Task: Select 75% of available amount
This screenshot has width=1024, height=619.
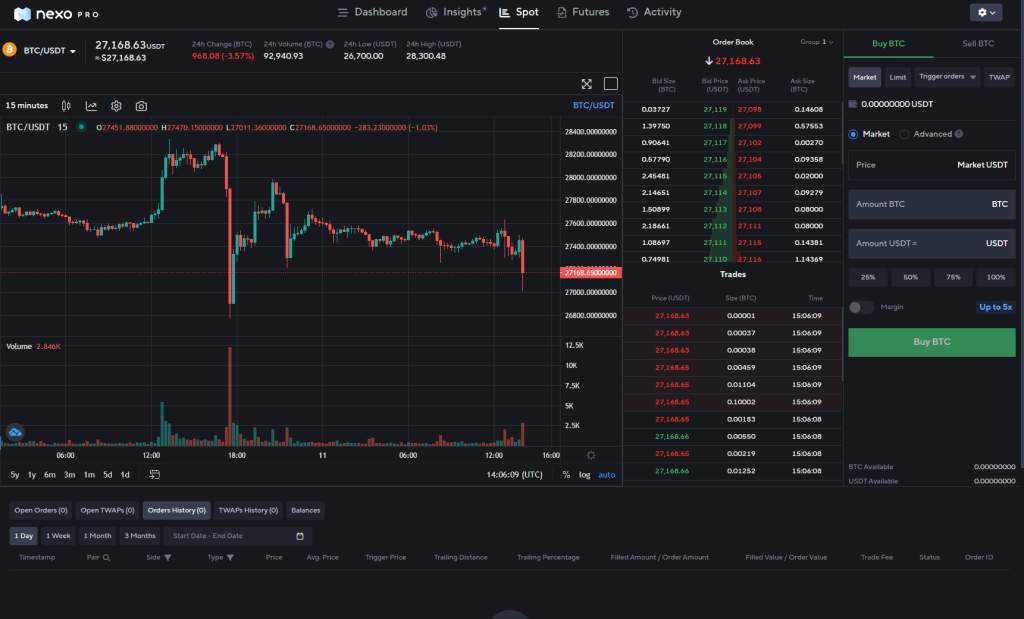Action: 953,277
